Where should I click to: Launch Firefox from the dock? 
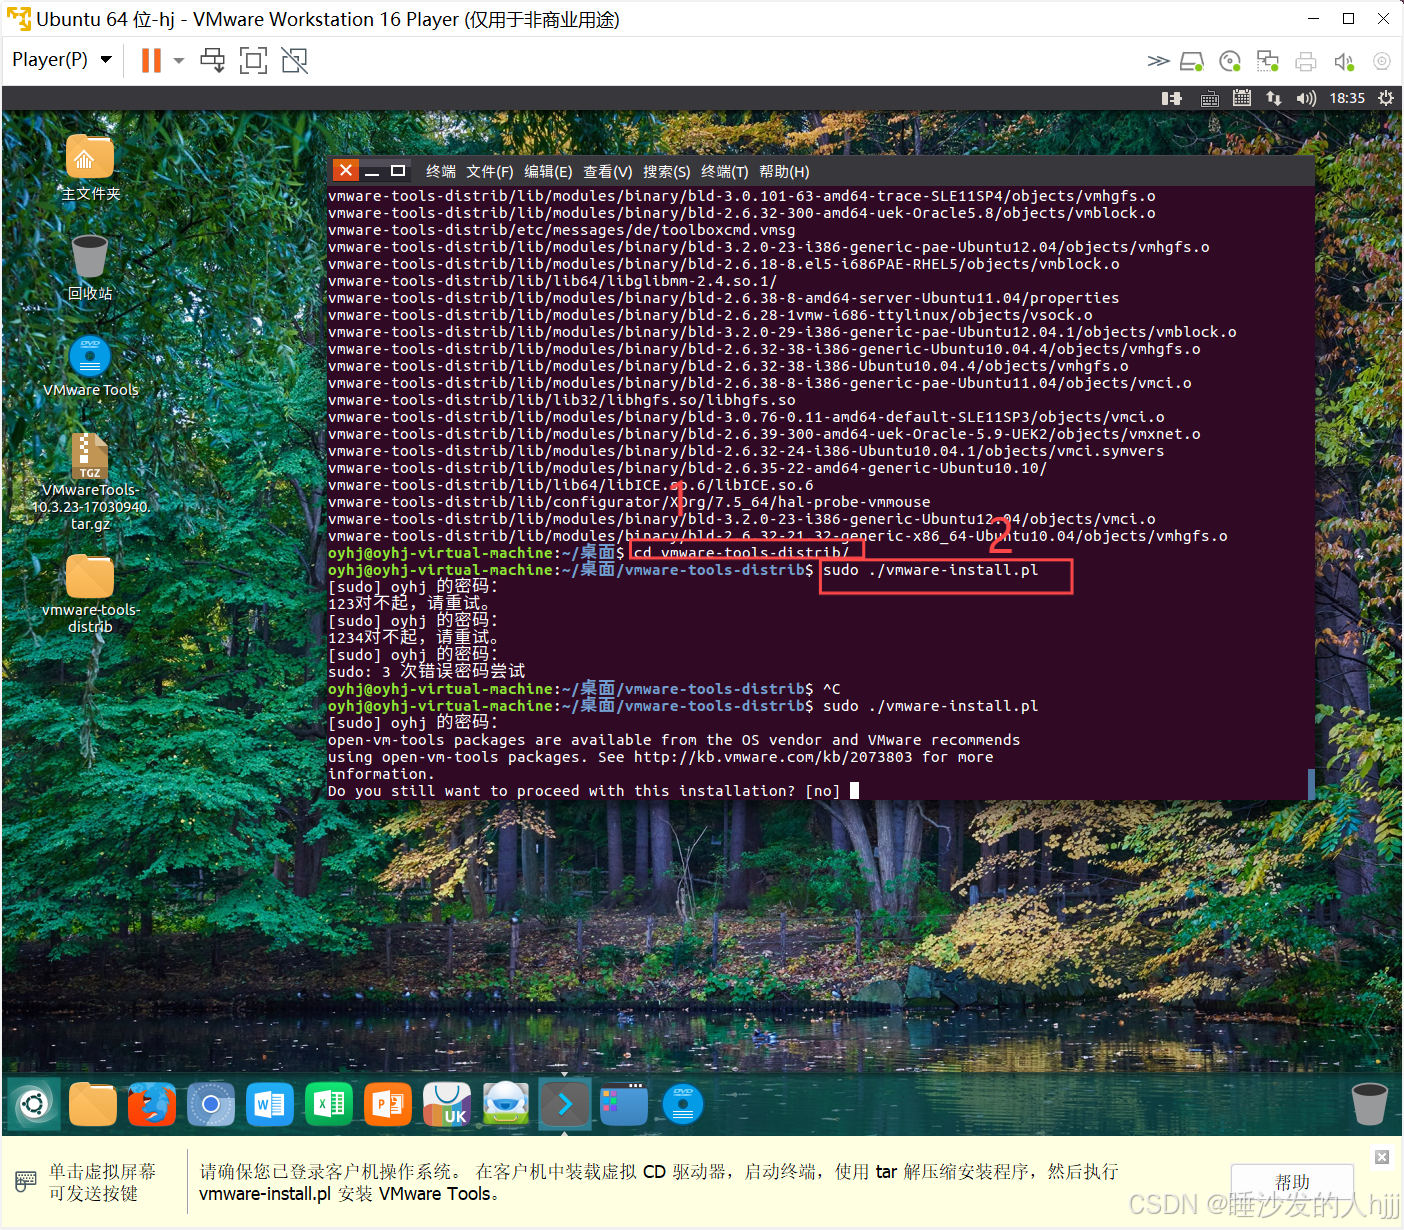coord(152,1104)
